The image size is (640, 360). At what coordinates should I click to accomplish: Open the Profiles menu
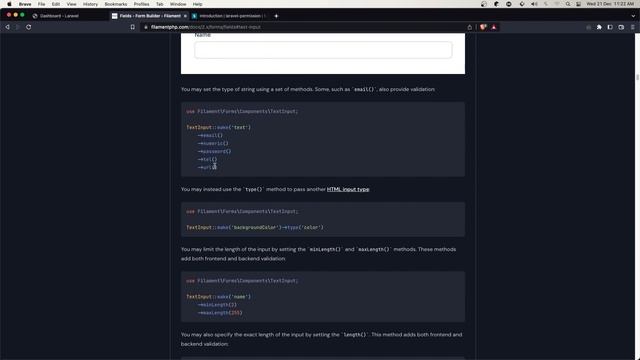coord(141,4)
